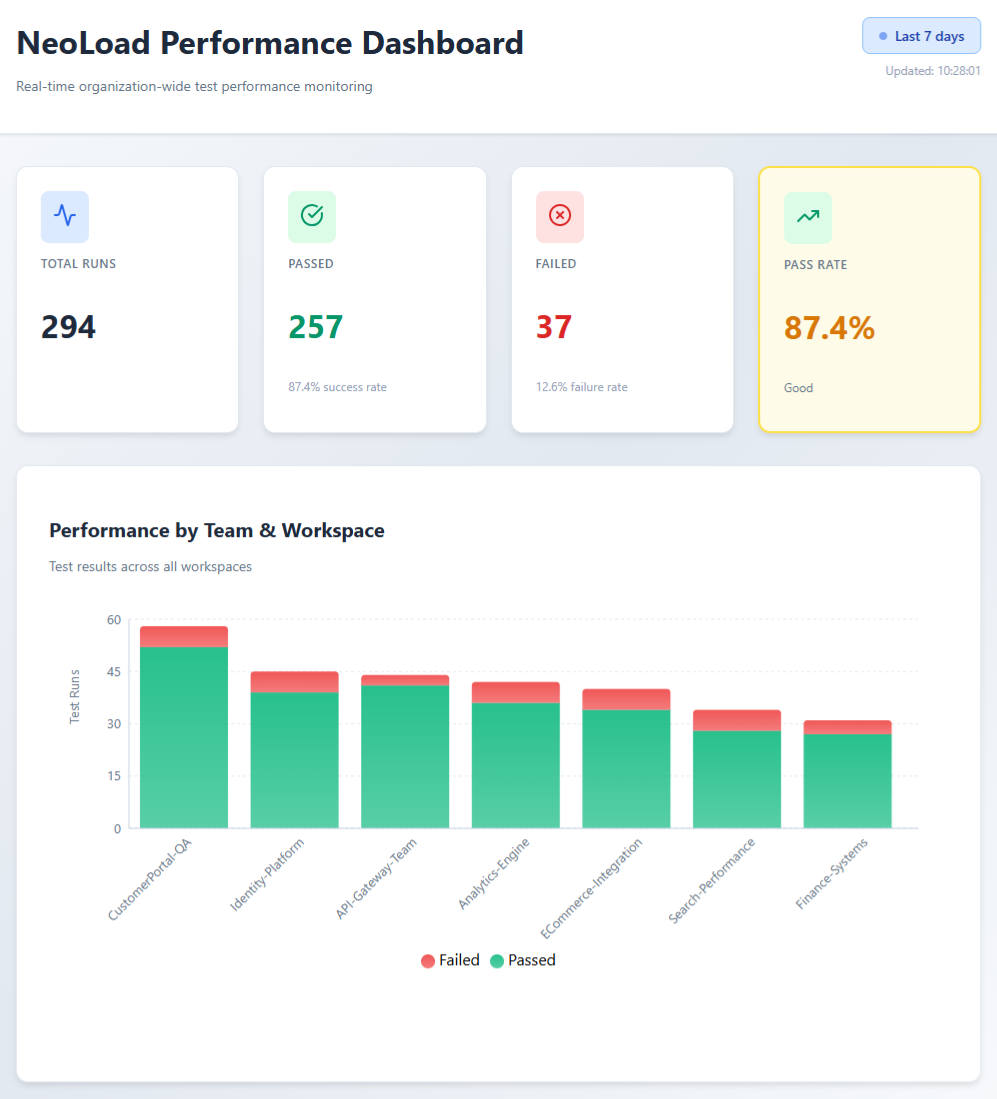Image resolution: width=997 pixels, height=1099 pixels.
Task: Click the Total Runs pulse icon
Action: point(65,216)
